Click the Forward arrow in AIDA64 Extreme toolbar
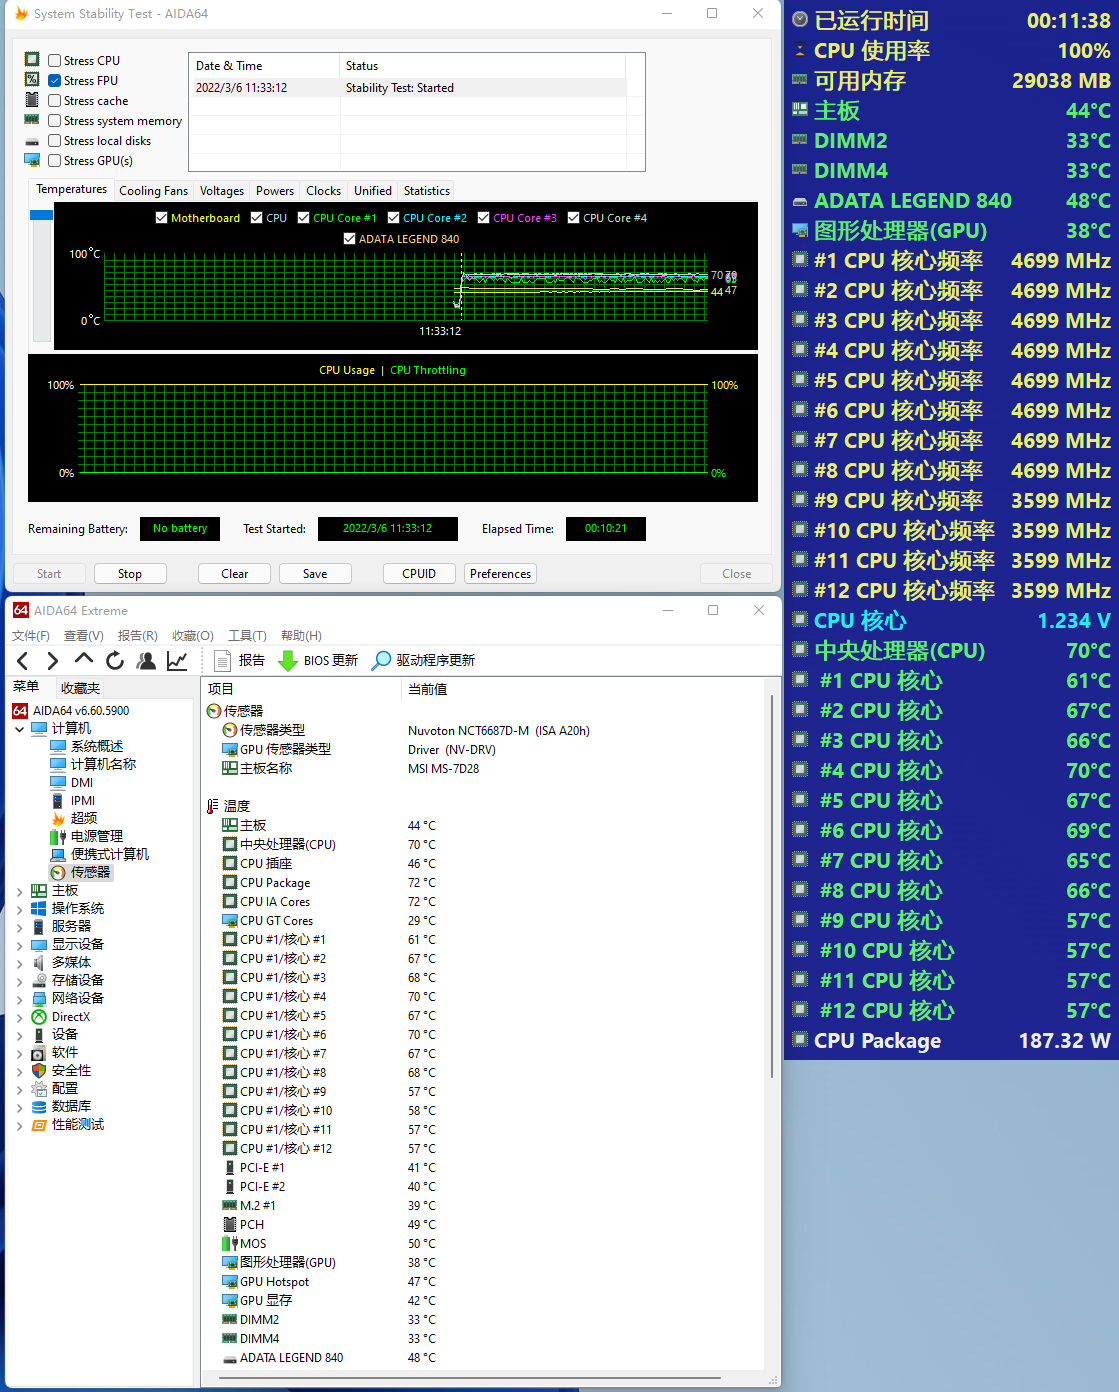 tap(53, 661)
